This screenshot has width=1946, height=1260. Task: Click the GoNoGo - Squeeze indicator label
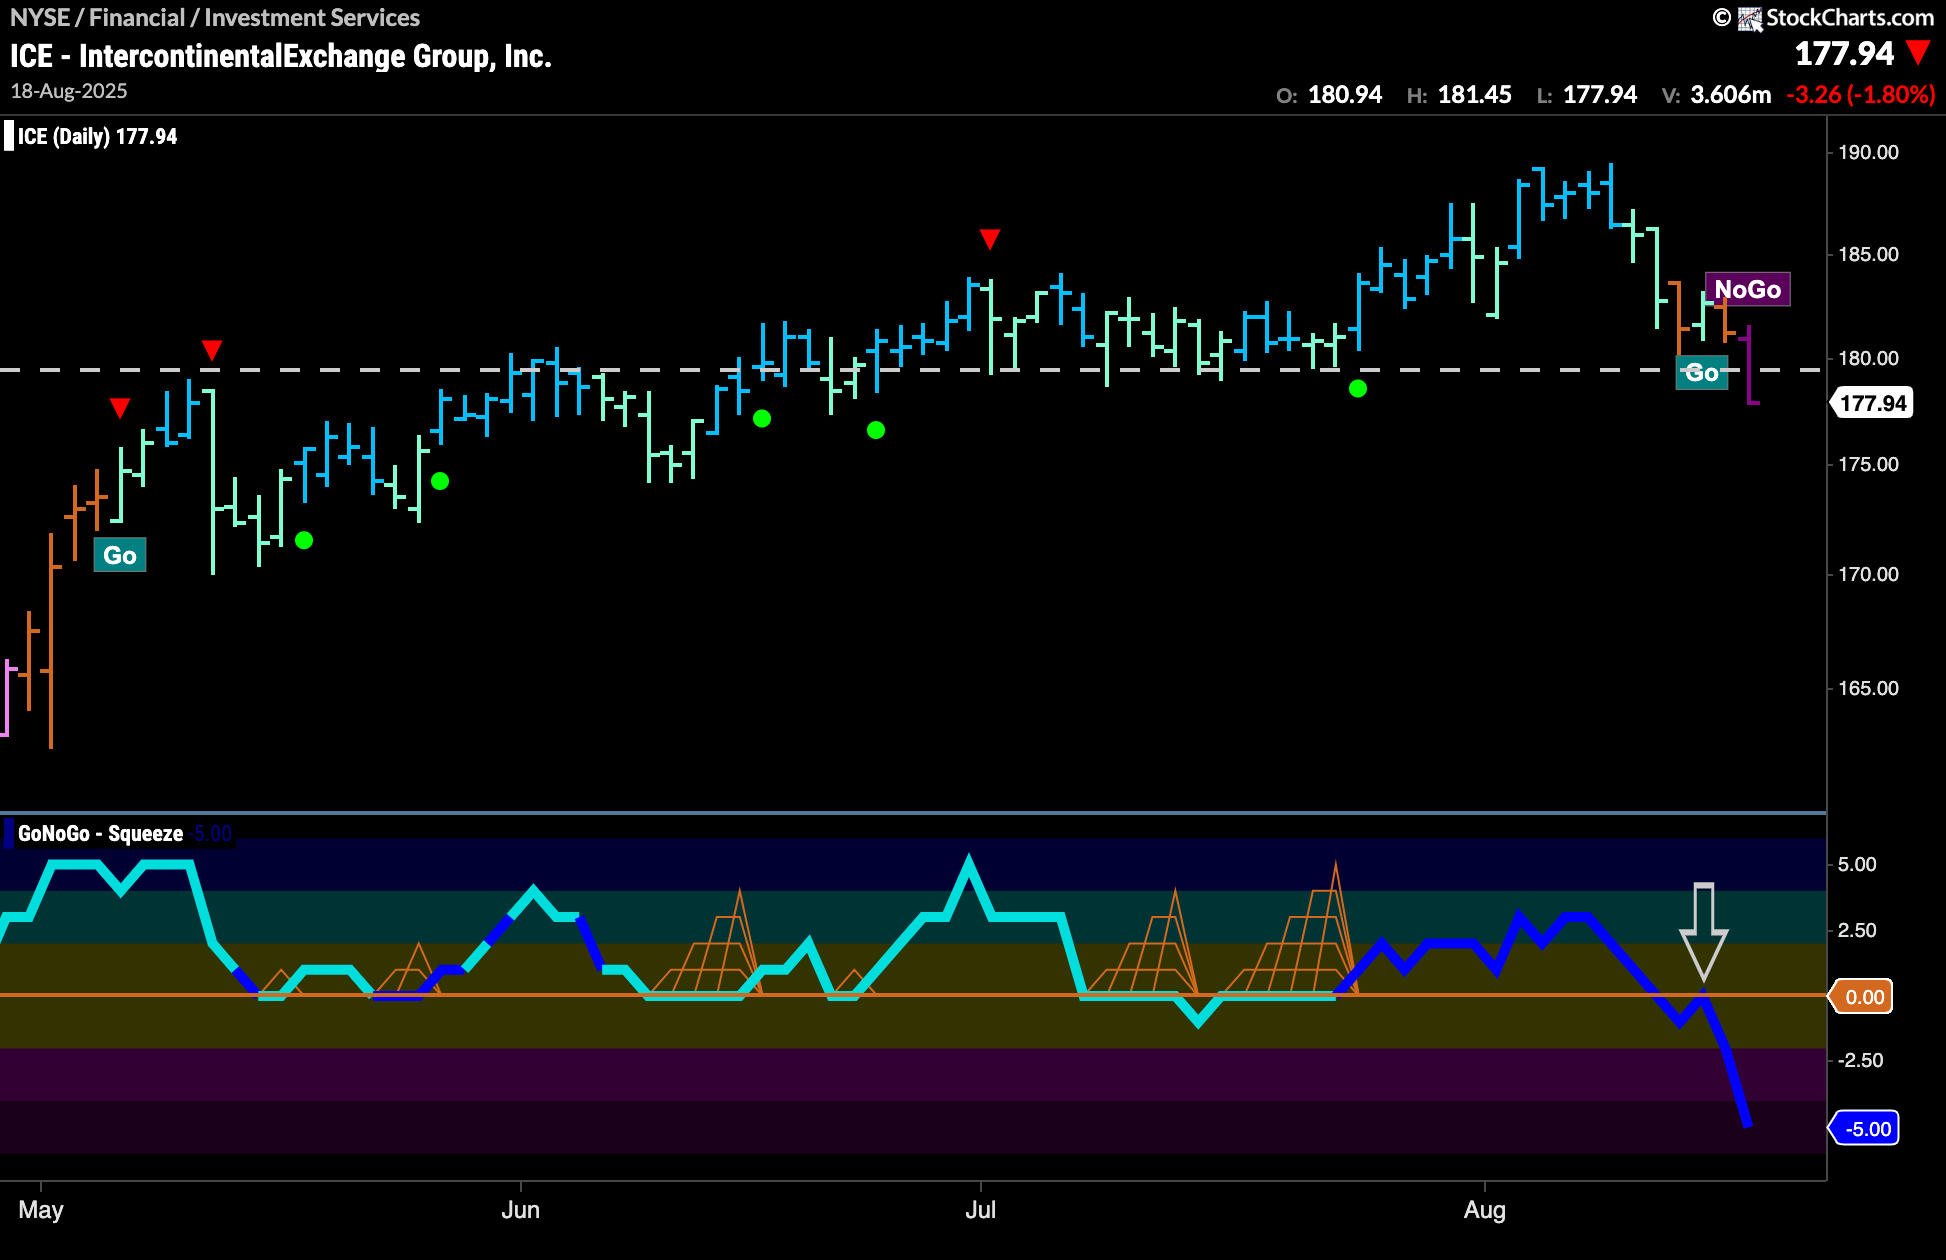[100, 833]
